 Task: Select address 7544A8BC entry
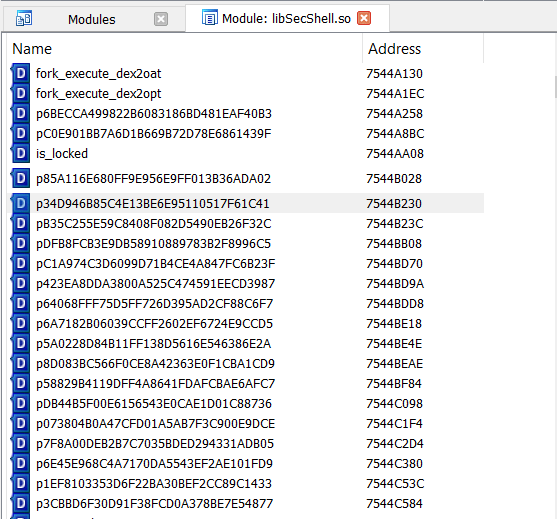(x=395, y=134)
